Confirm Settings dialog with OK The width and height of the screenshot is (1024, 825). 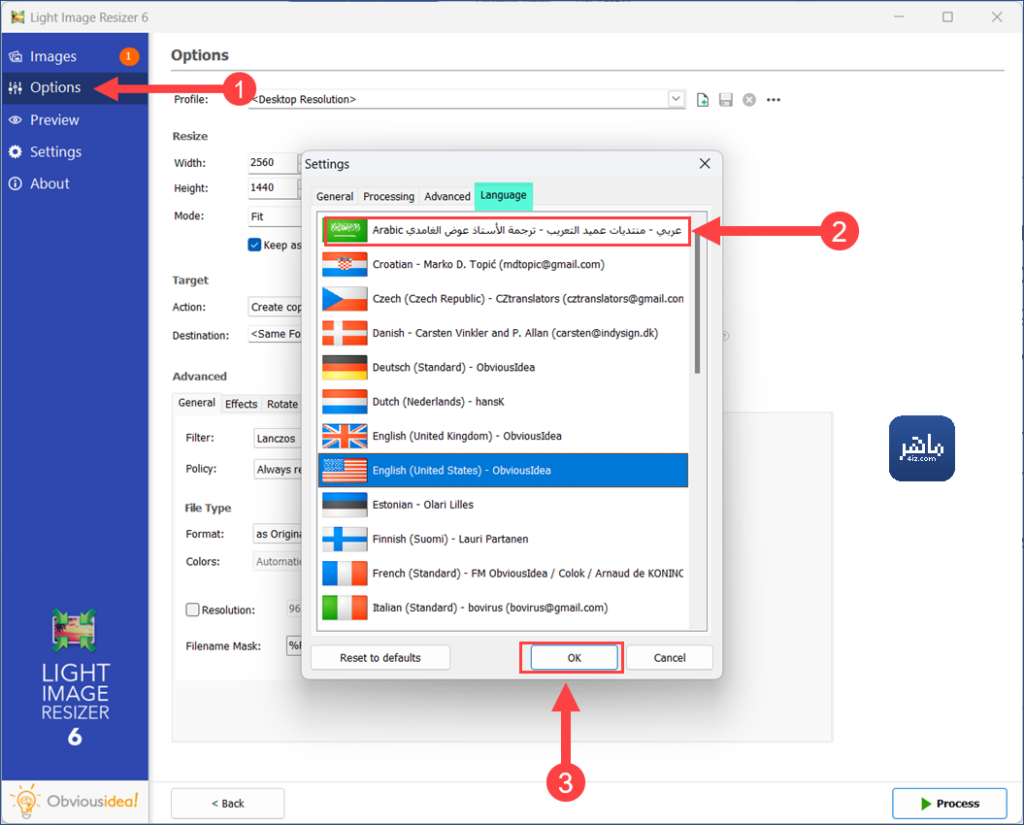(x=574, y=658)
